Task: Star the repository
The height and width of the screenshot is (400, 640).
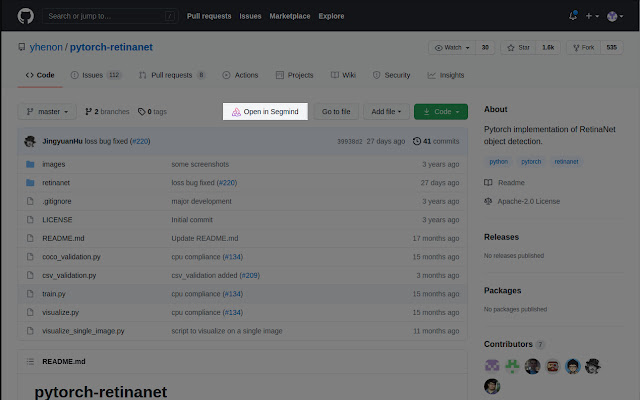Action: (518, 47)
